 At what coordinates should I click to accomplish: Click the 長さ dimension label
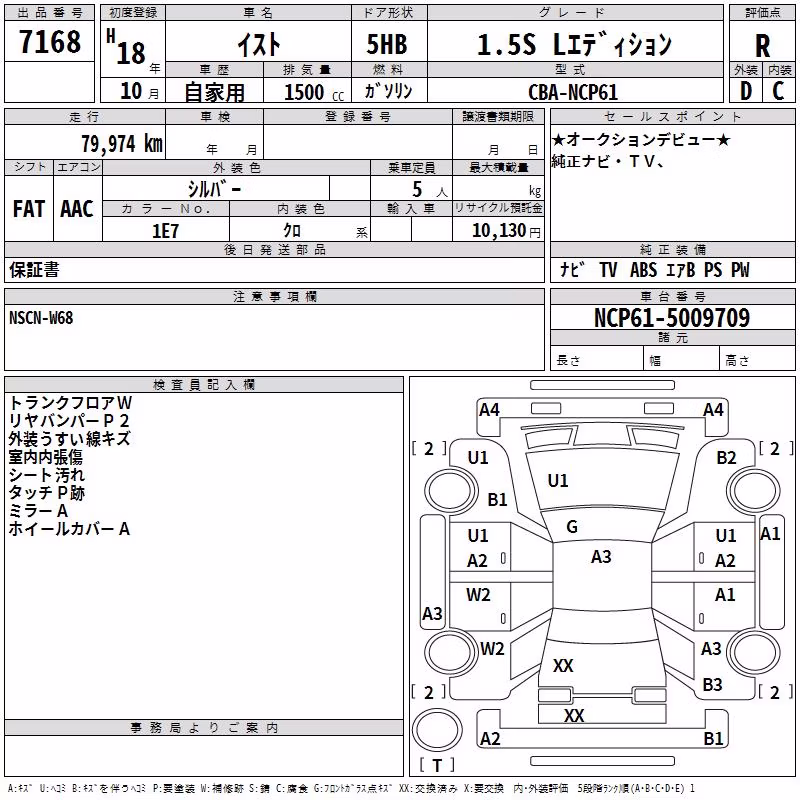[568, 361]
